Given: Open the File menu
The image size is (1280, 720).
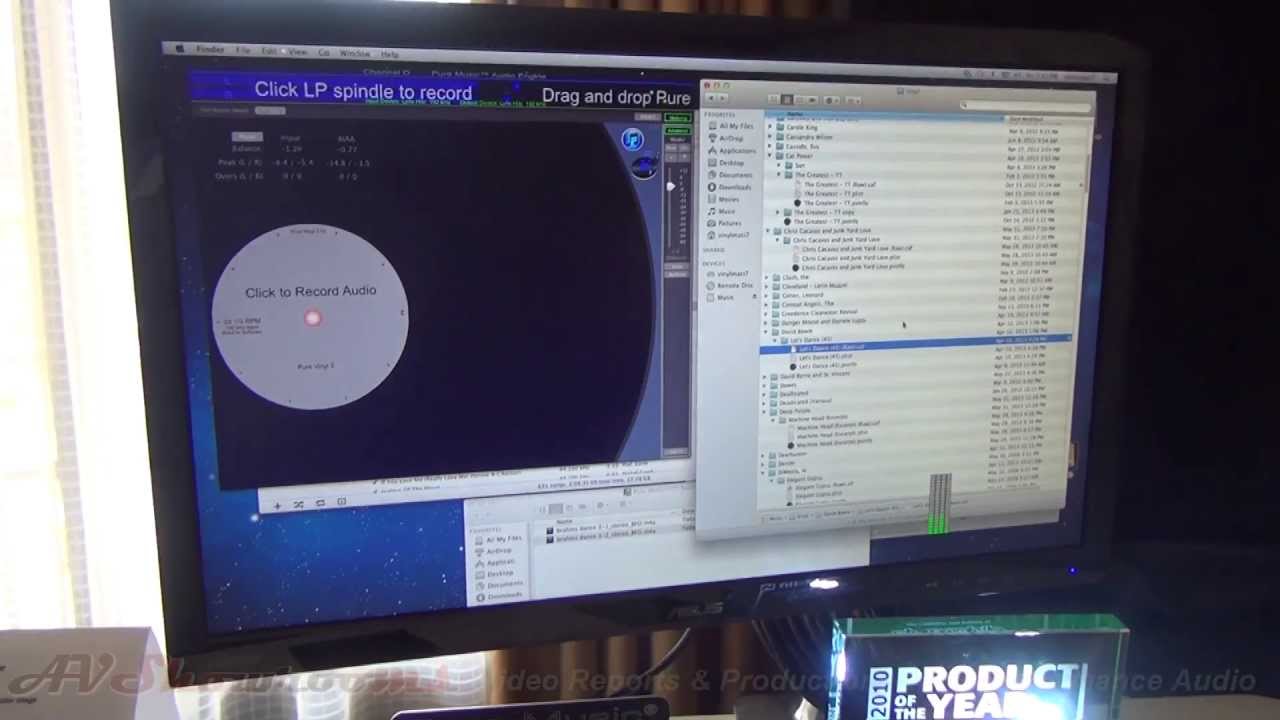Looking at the screenshot, I should [x=243, y=51].
